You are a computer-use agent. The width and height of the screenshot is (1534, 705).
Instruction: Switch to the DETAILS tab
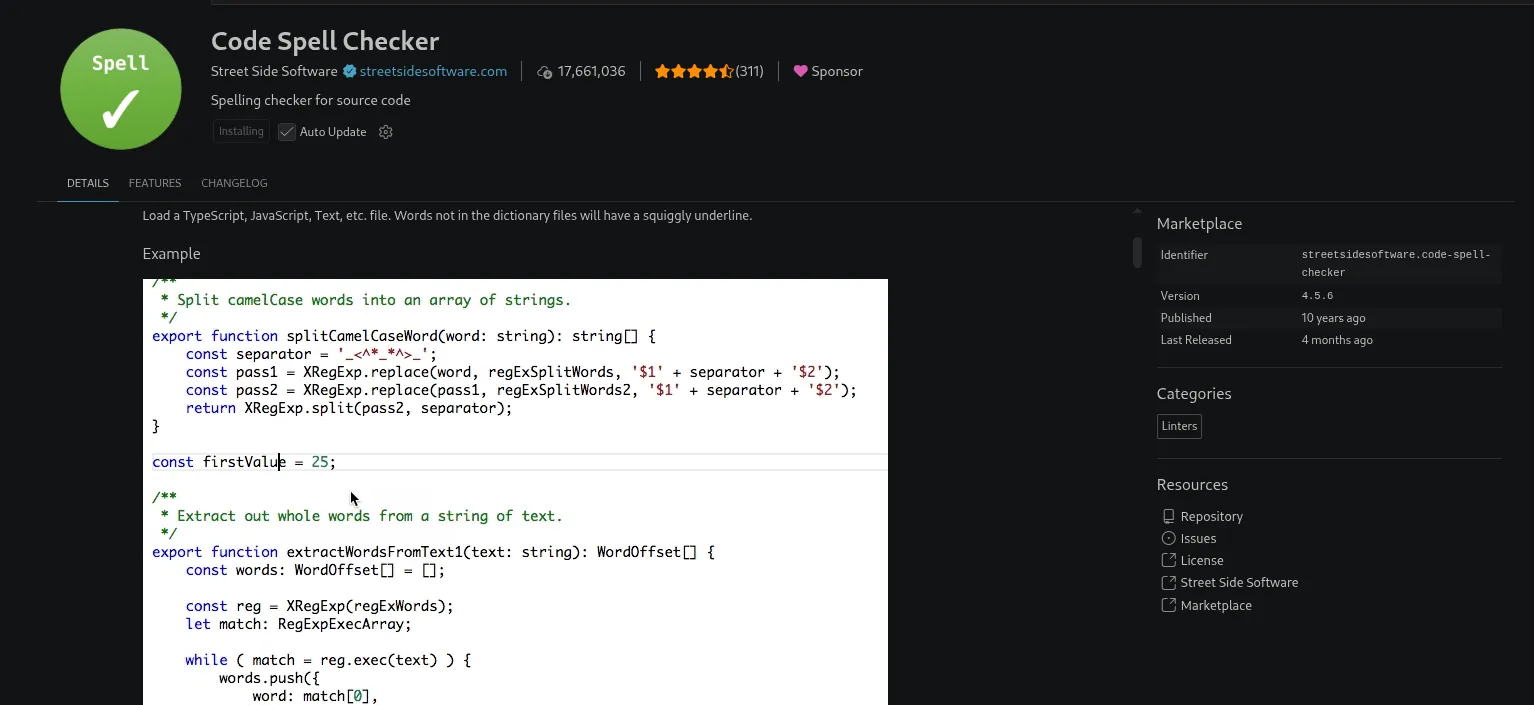[88, 183]
